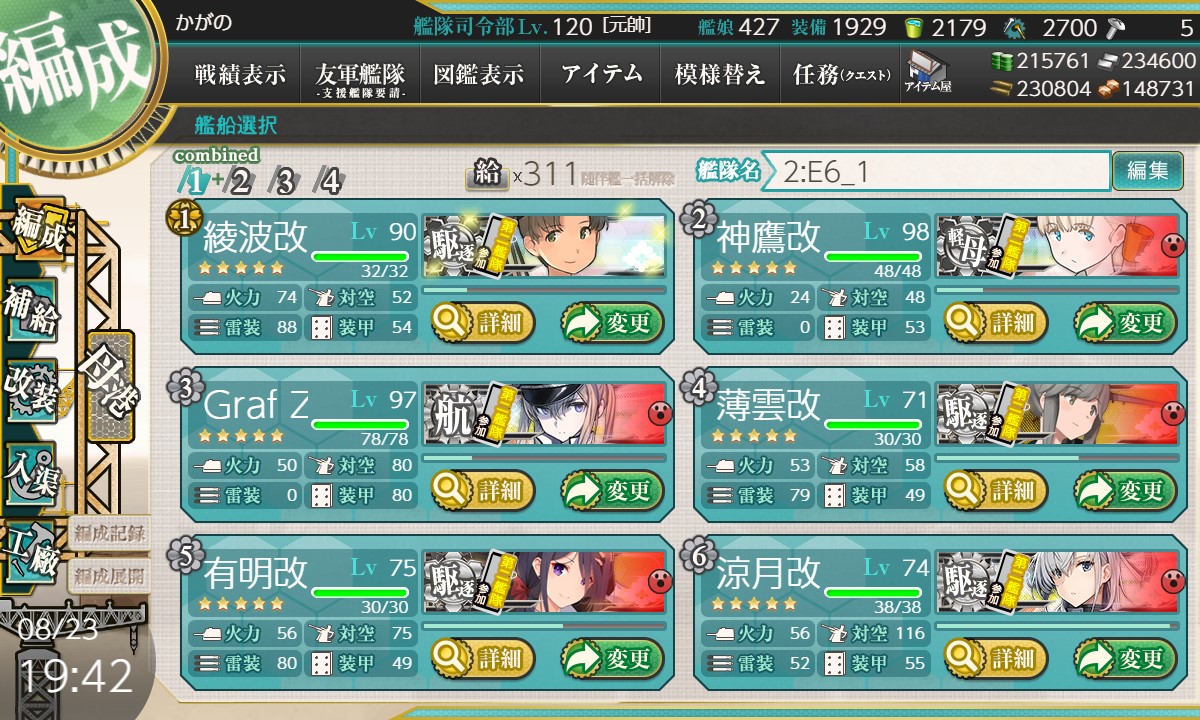
Task: Click 編集 edit fleet name button
Action: (1147, 170)
